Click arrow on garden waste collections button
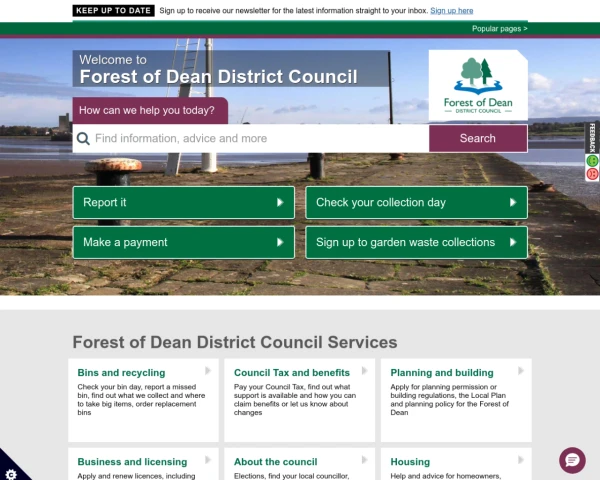The height and width of the screenshot is (480, 600). (x=513, y=242)
